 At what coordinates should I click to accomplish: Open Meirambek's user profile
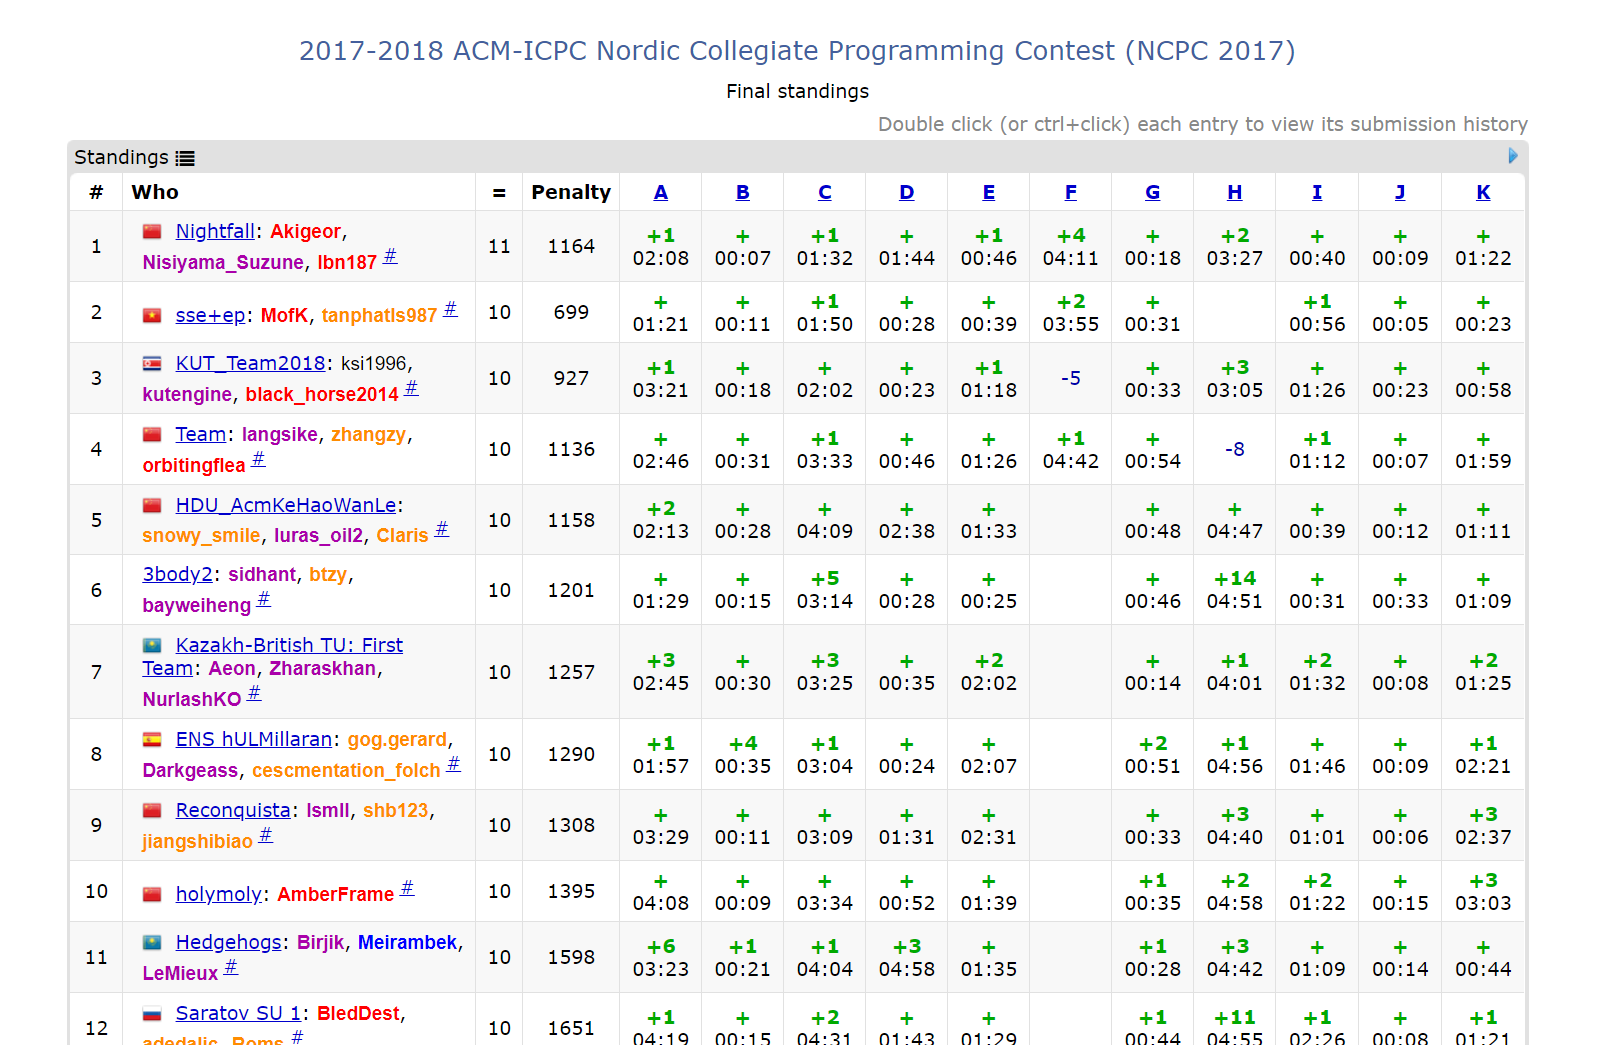407,942
